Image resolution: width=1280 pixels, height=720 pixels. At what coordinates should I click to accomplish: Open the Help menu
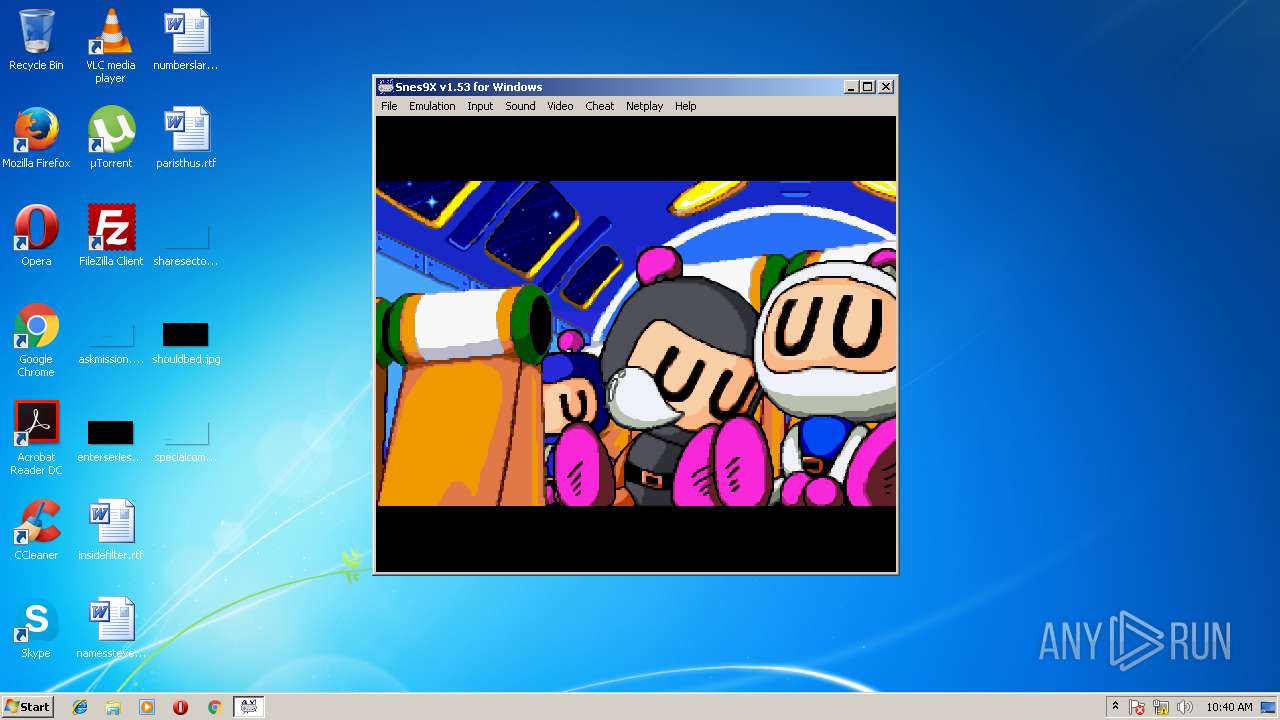click(685, 106)
